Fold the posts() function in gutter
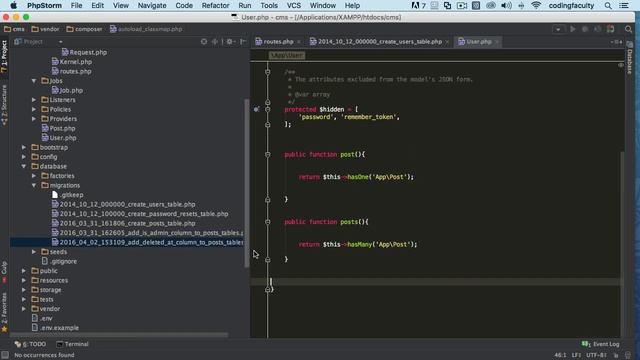 [x=268, y=222]
